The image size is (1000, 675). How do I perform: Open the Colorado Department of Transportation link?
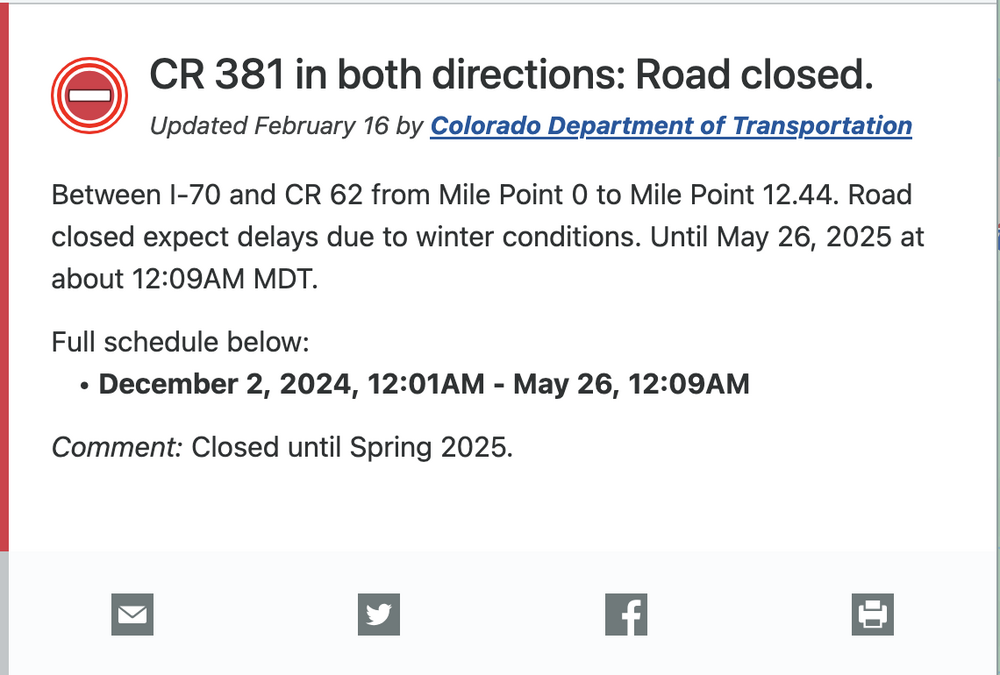pyautogui.click(x=671, y=126)
